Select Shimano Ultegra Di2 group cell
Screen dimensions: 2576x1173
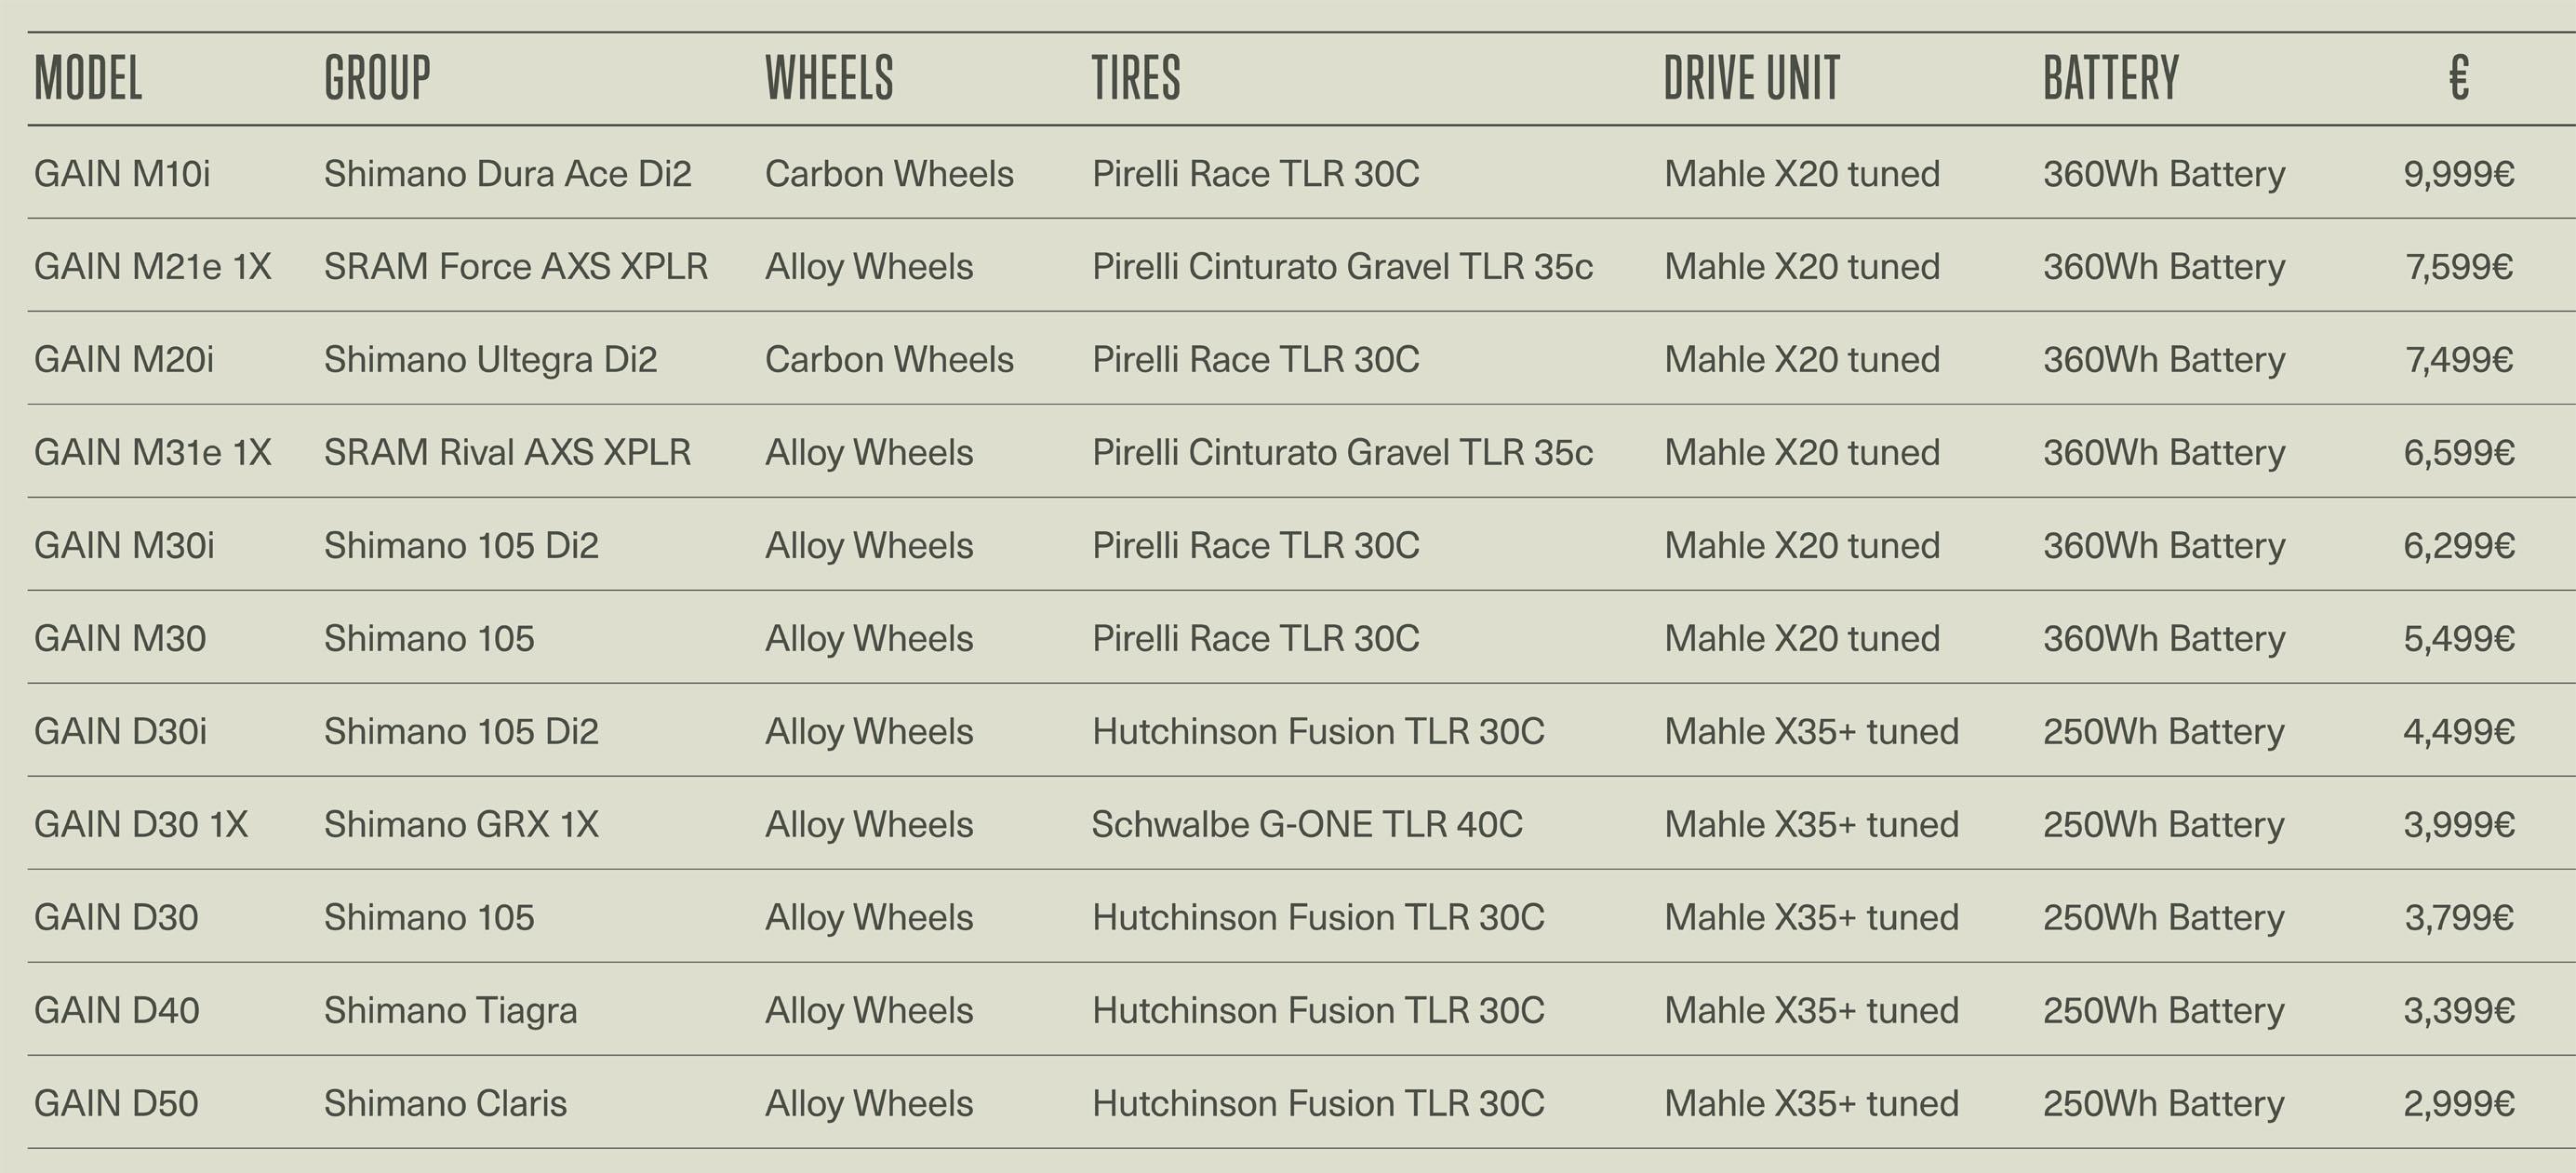(490, 360)
